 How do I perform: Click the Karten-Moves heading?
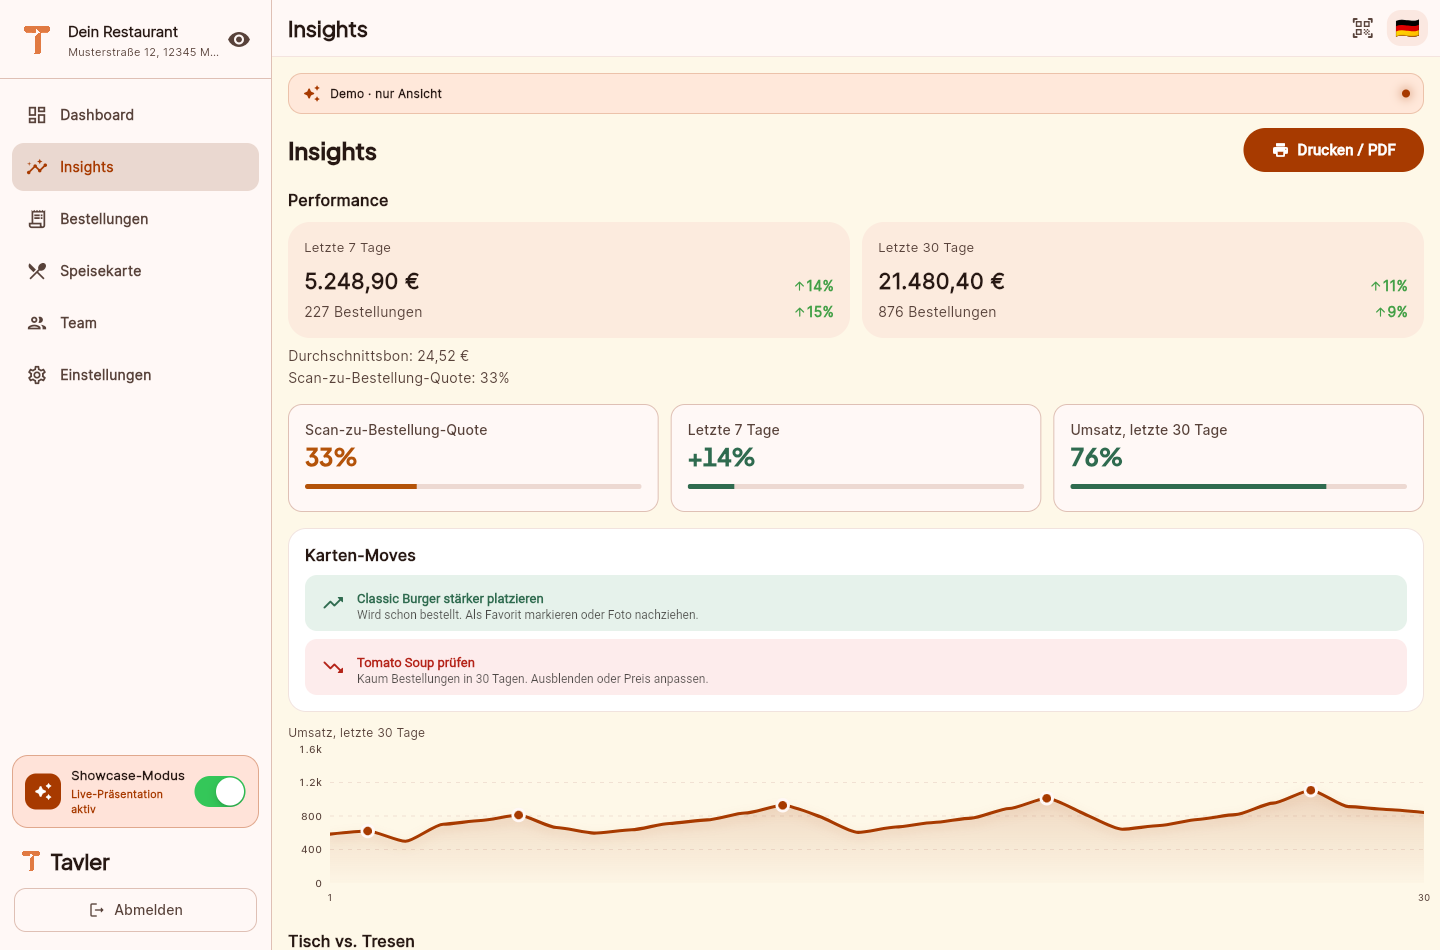pyautogui.click(x=360, y=555)
